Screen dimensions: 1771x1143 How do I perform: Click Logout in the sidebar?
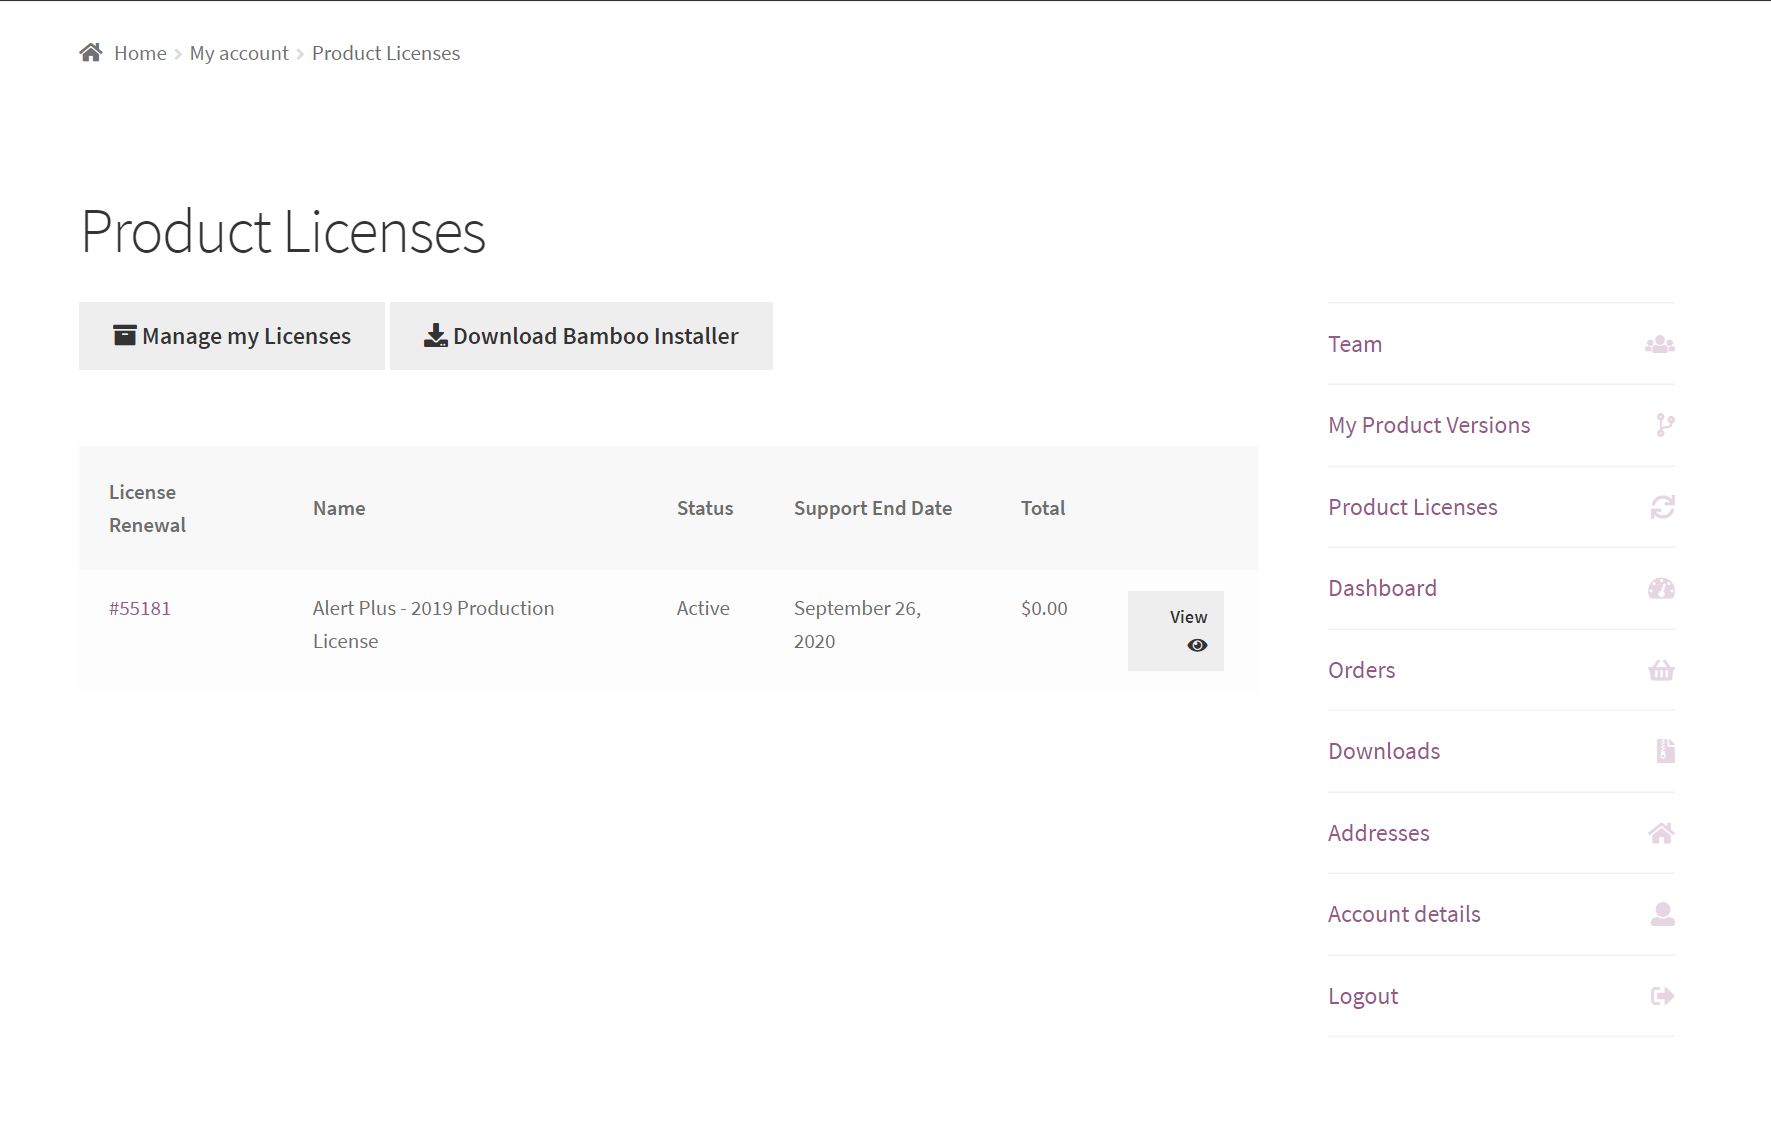click(1363, 996)
